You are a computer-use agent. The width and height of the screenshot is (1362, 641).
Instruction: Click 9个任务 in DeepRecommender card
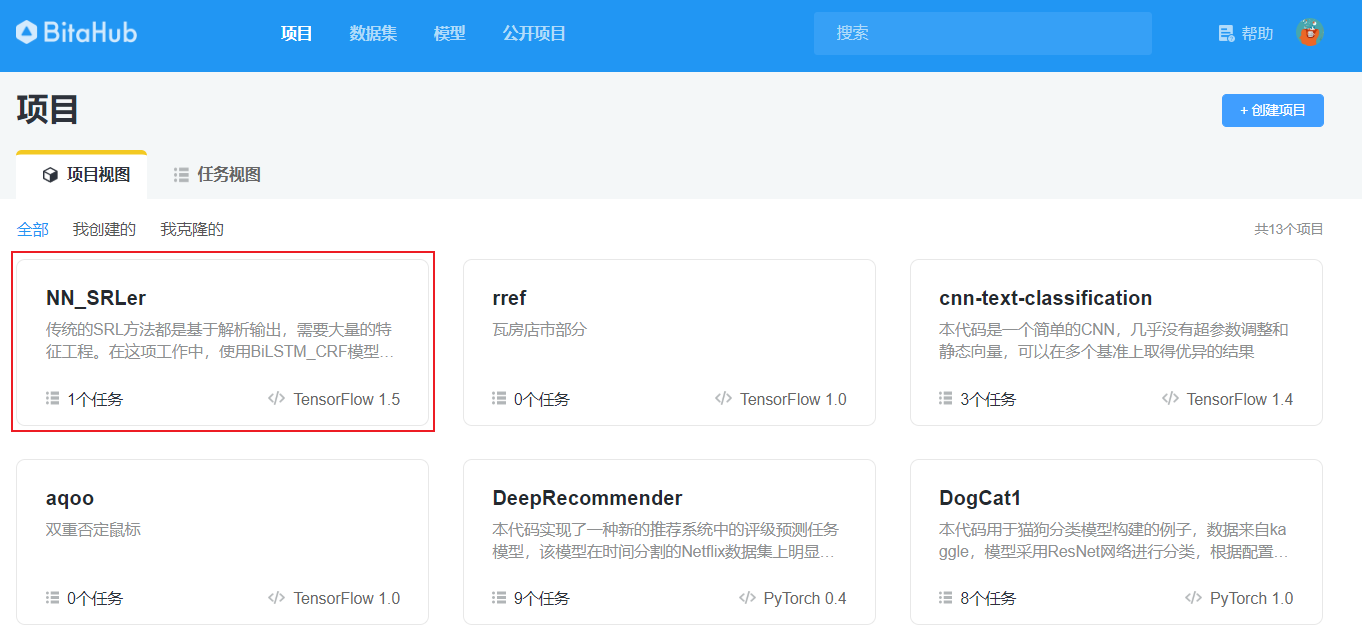coord(541,598)
